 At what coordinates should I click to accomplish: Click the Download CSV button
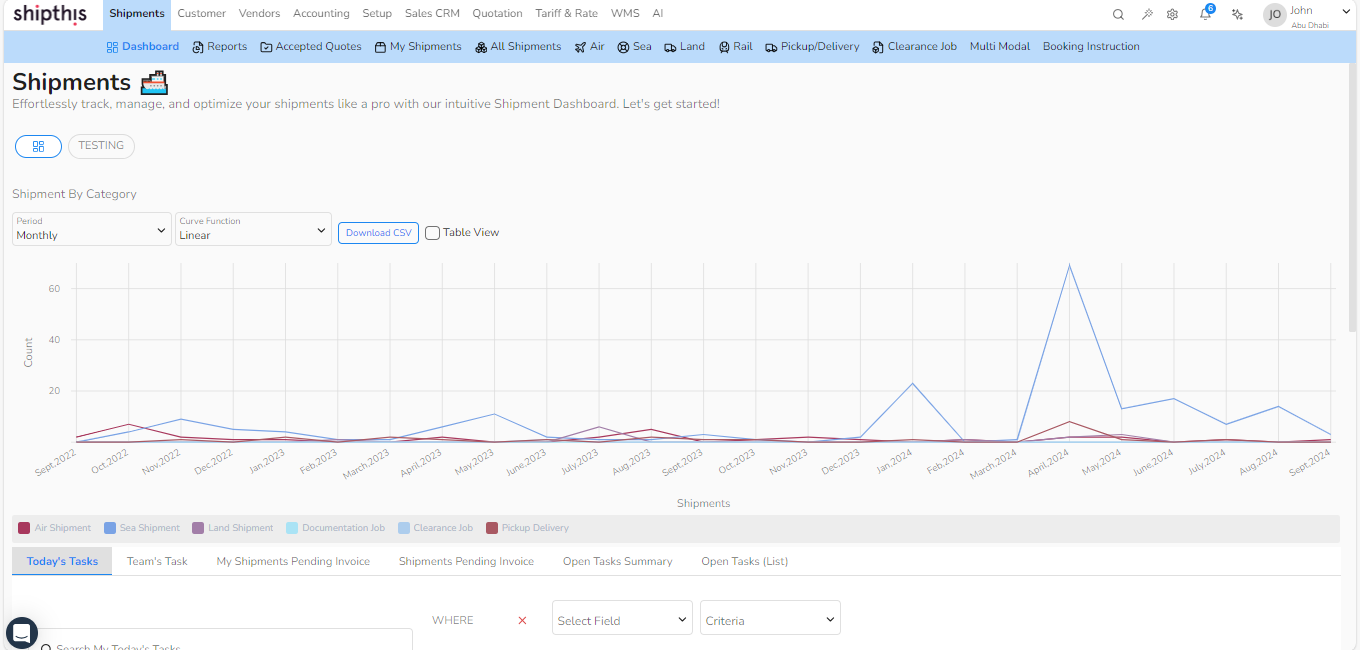coord(378,232)
